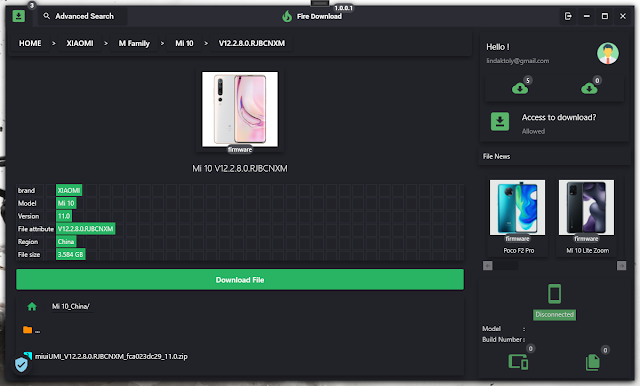Open MI 10 breadcrumb
Image resolution: width=640 pixels, height=386 pixels.
pos(184,43)
